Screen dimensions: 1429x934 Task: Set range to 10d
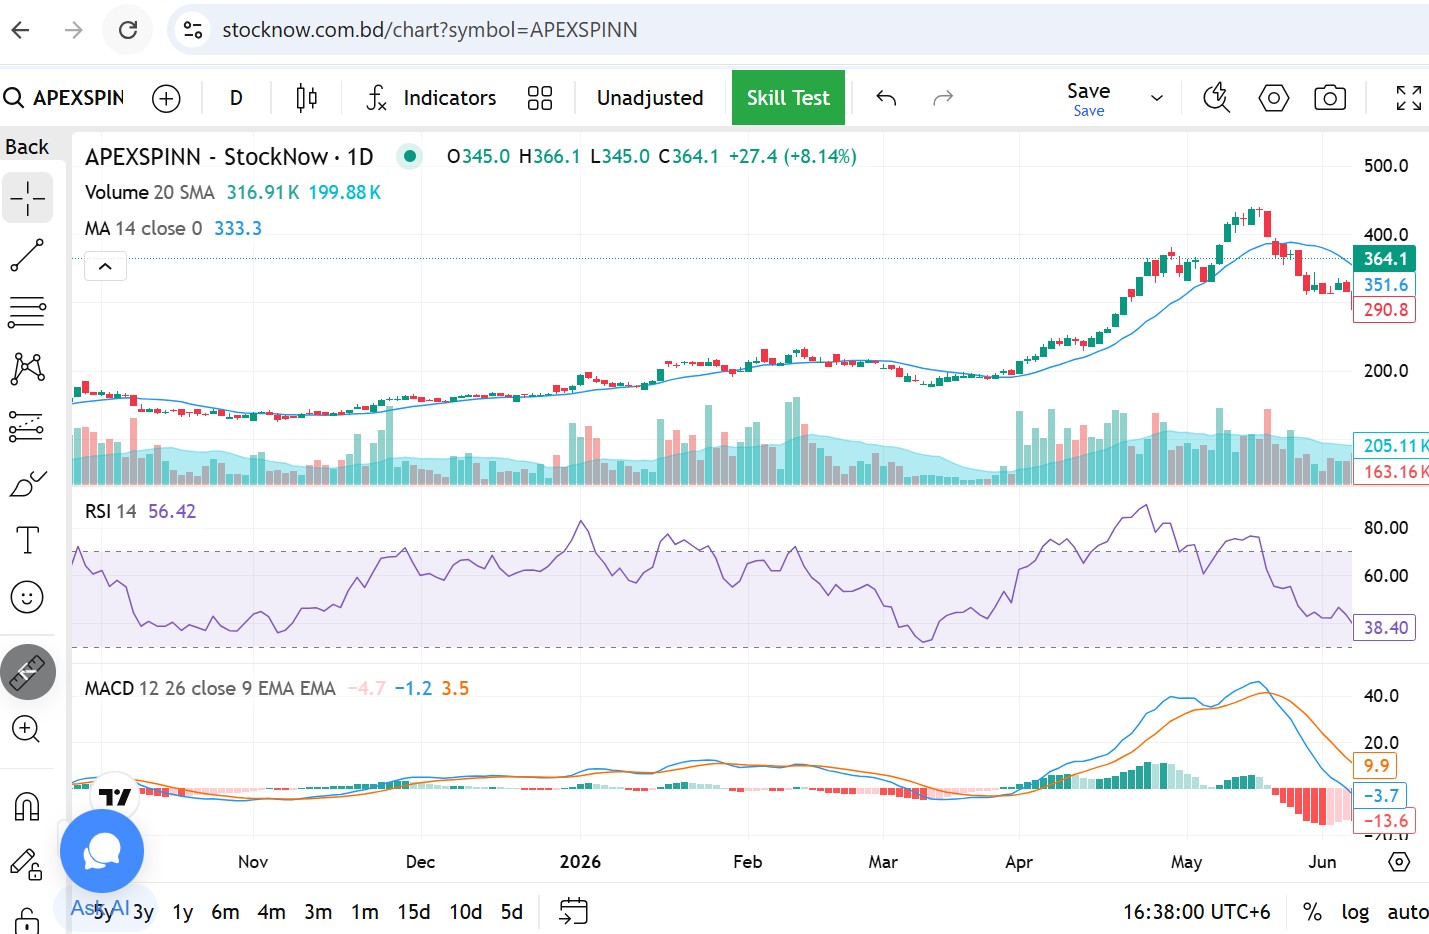466,912
